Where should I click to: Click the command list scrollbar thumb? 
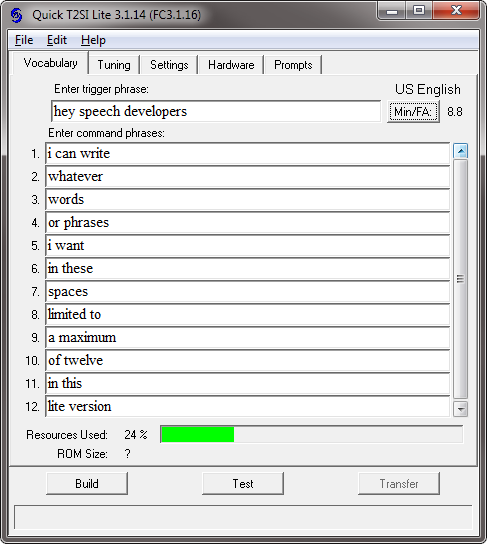pyautogui.click(x=460, y=279)
